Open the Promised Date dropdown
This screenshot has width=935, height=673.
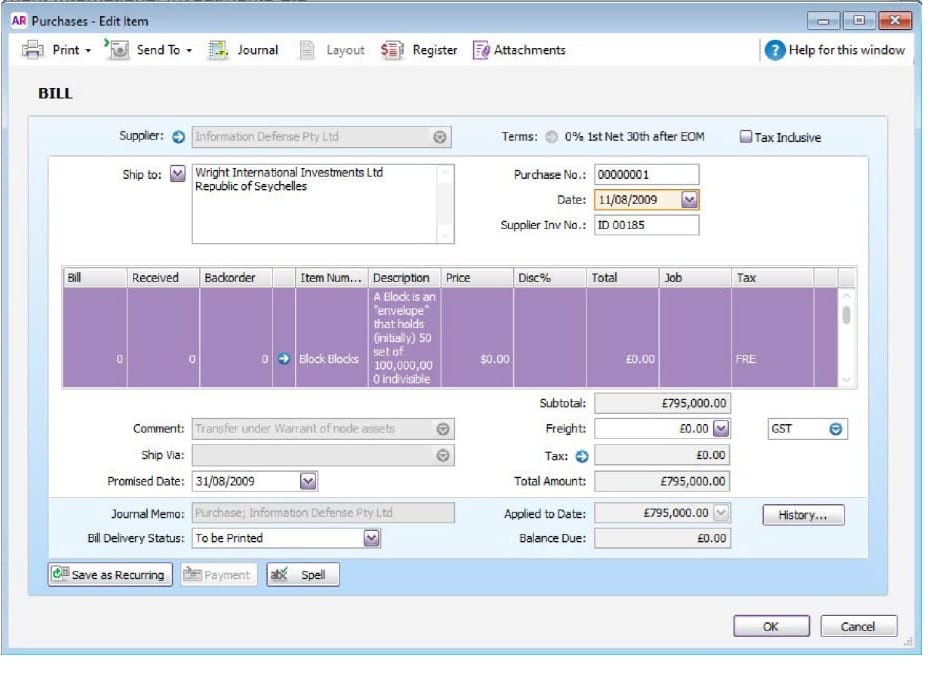[308, 481]
